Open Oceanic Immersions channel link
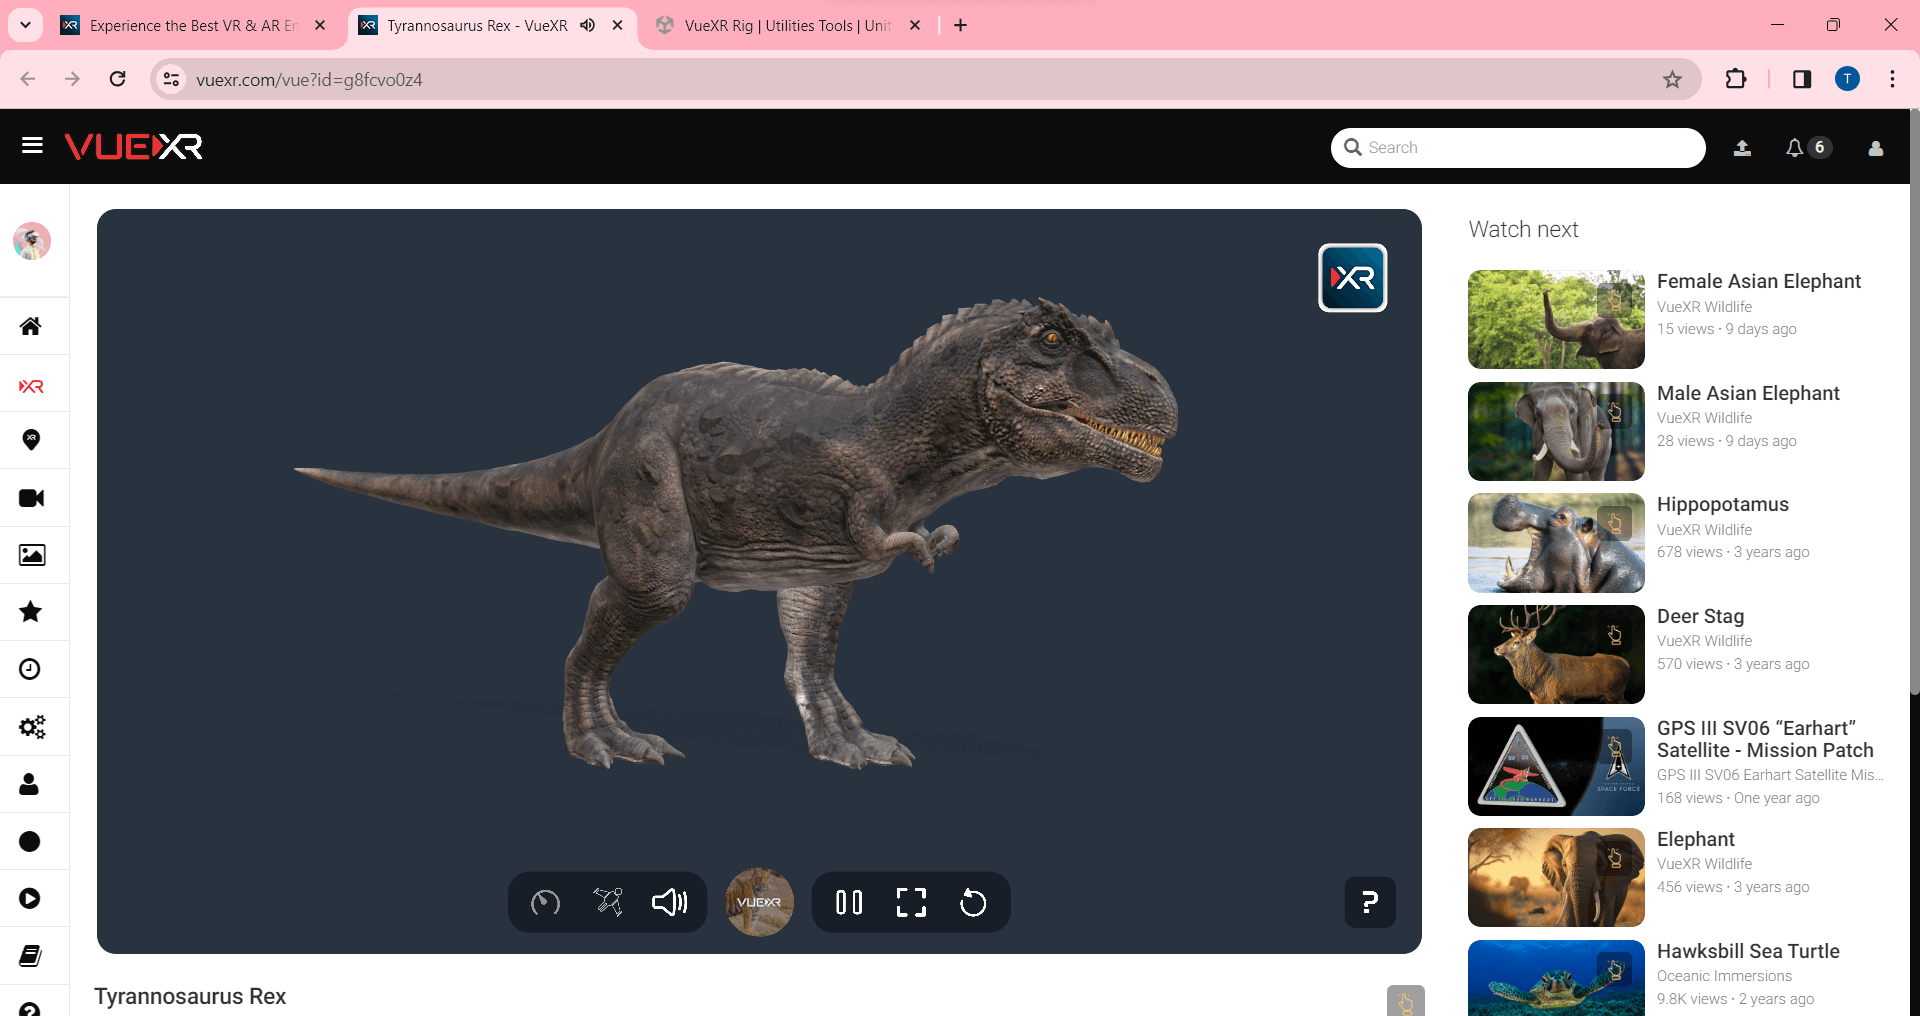Image resolution: width=1920 pixels, height=1016 pixels. tap(1724, 976)
